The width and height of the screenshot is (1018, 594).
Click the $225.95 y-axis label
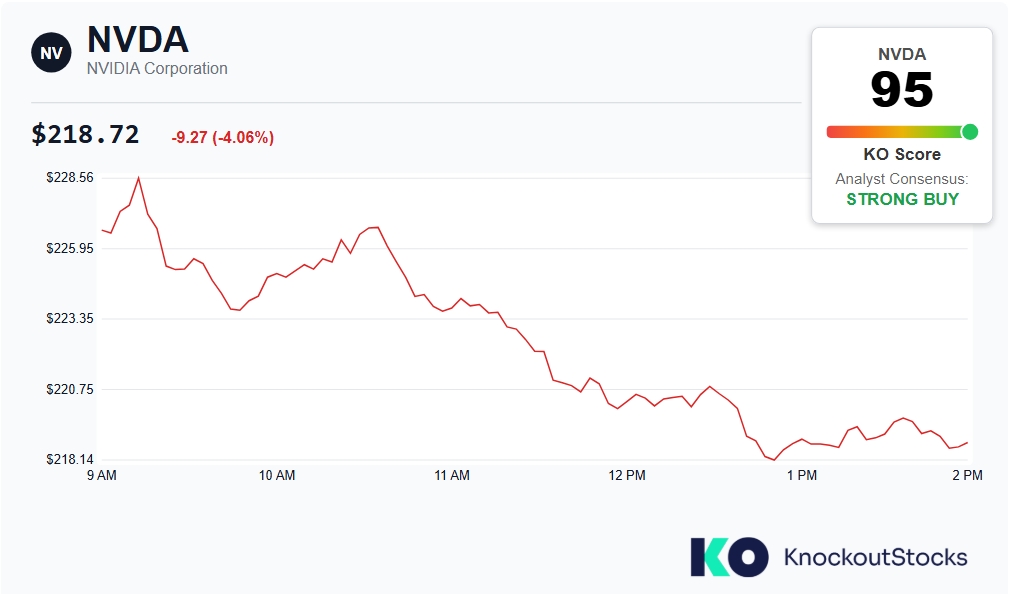69,248
